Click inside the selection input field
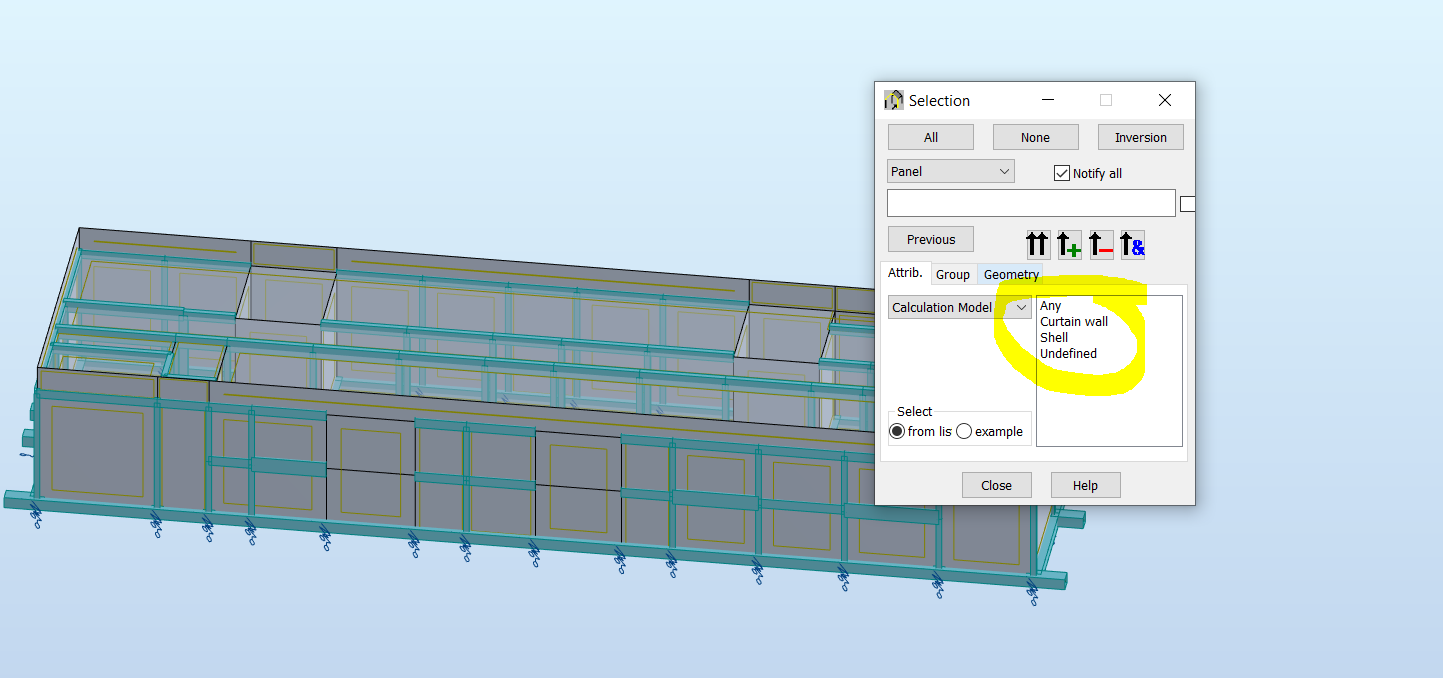Viewport: 1443px width, 678px height. point(1030,203)
